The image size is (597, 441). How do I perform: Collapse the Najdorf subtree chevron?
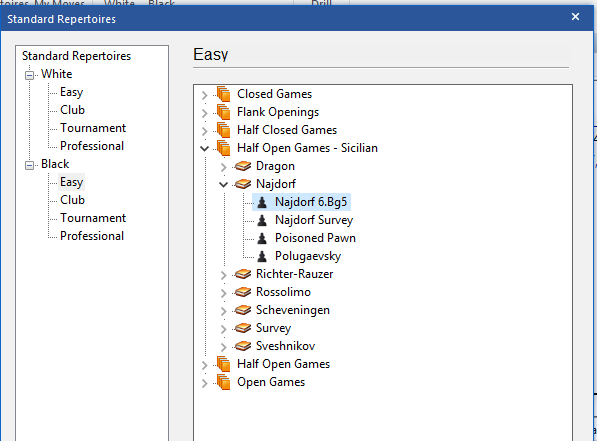click(x=223, y=184)
